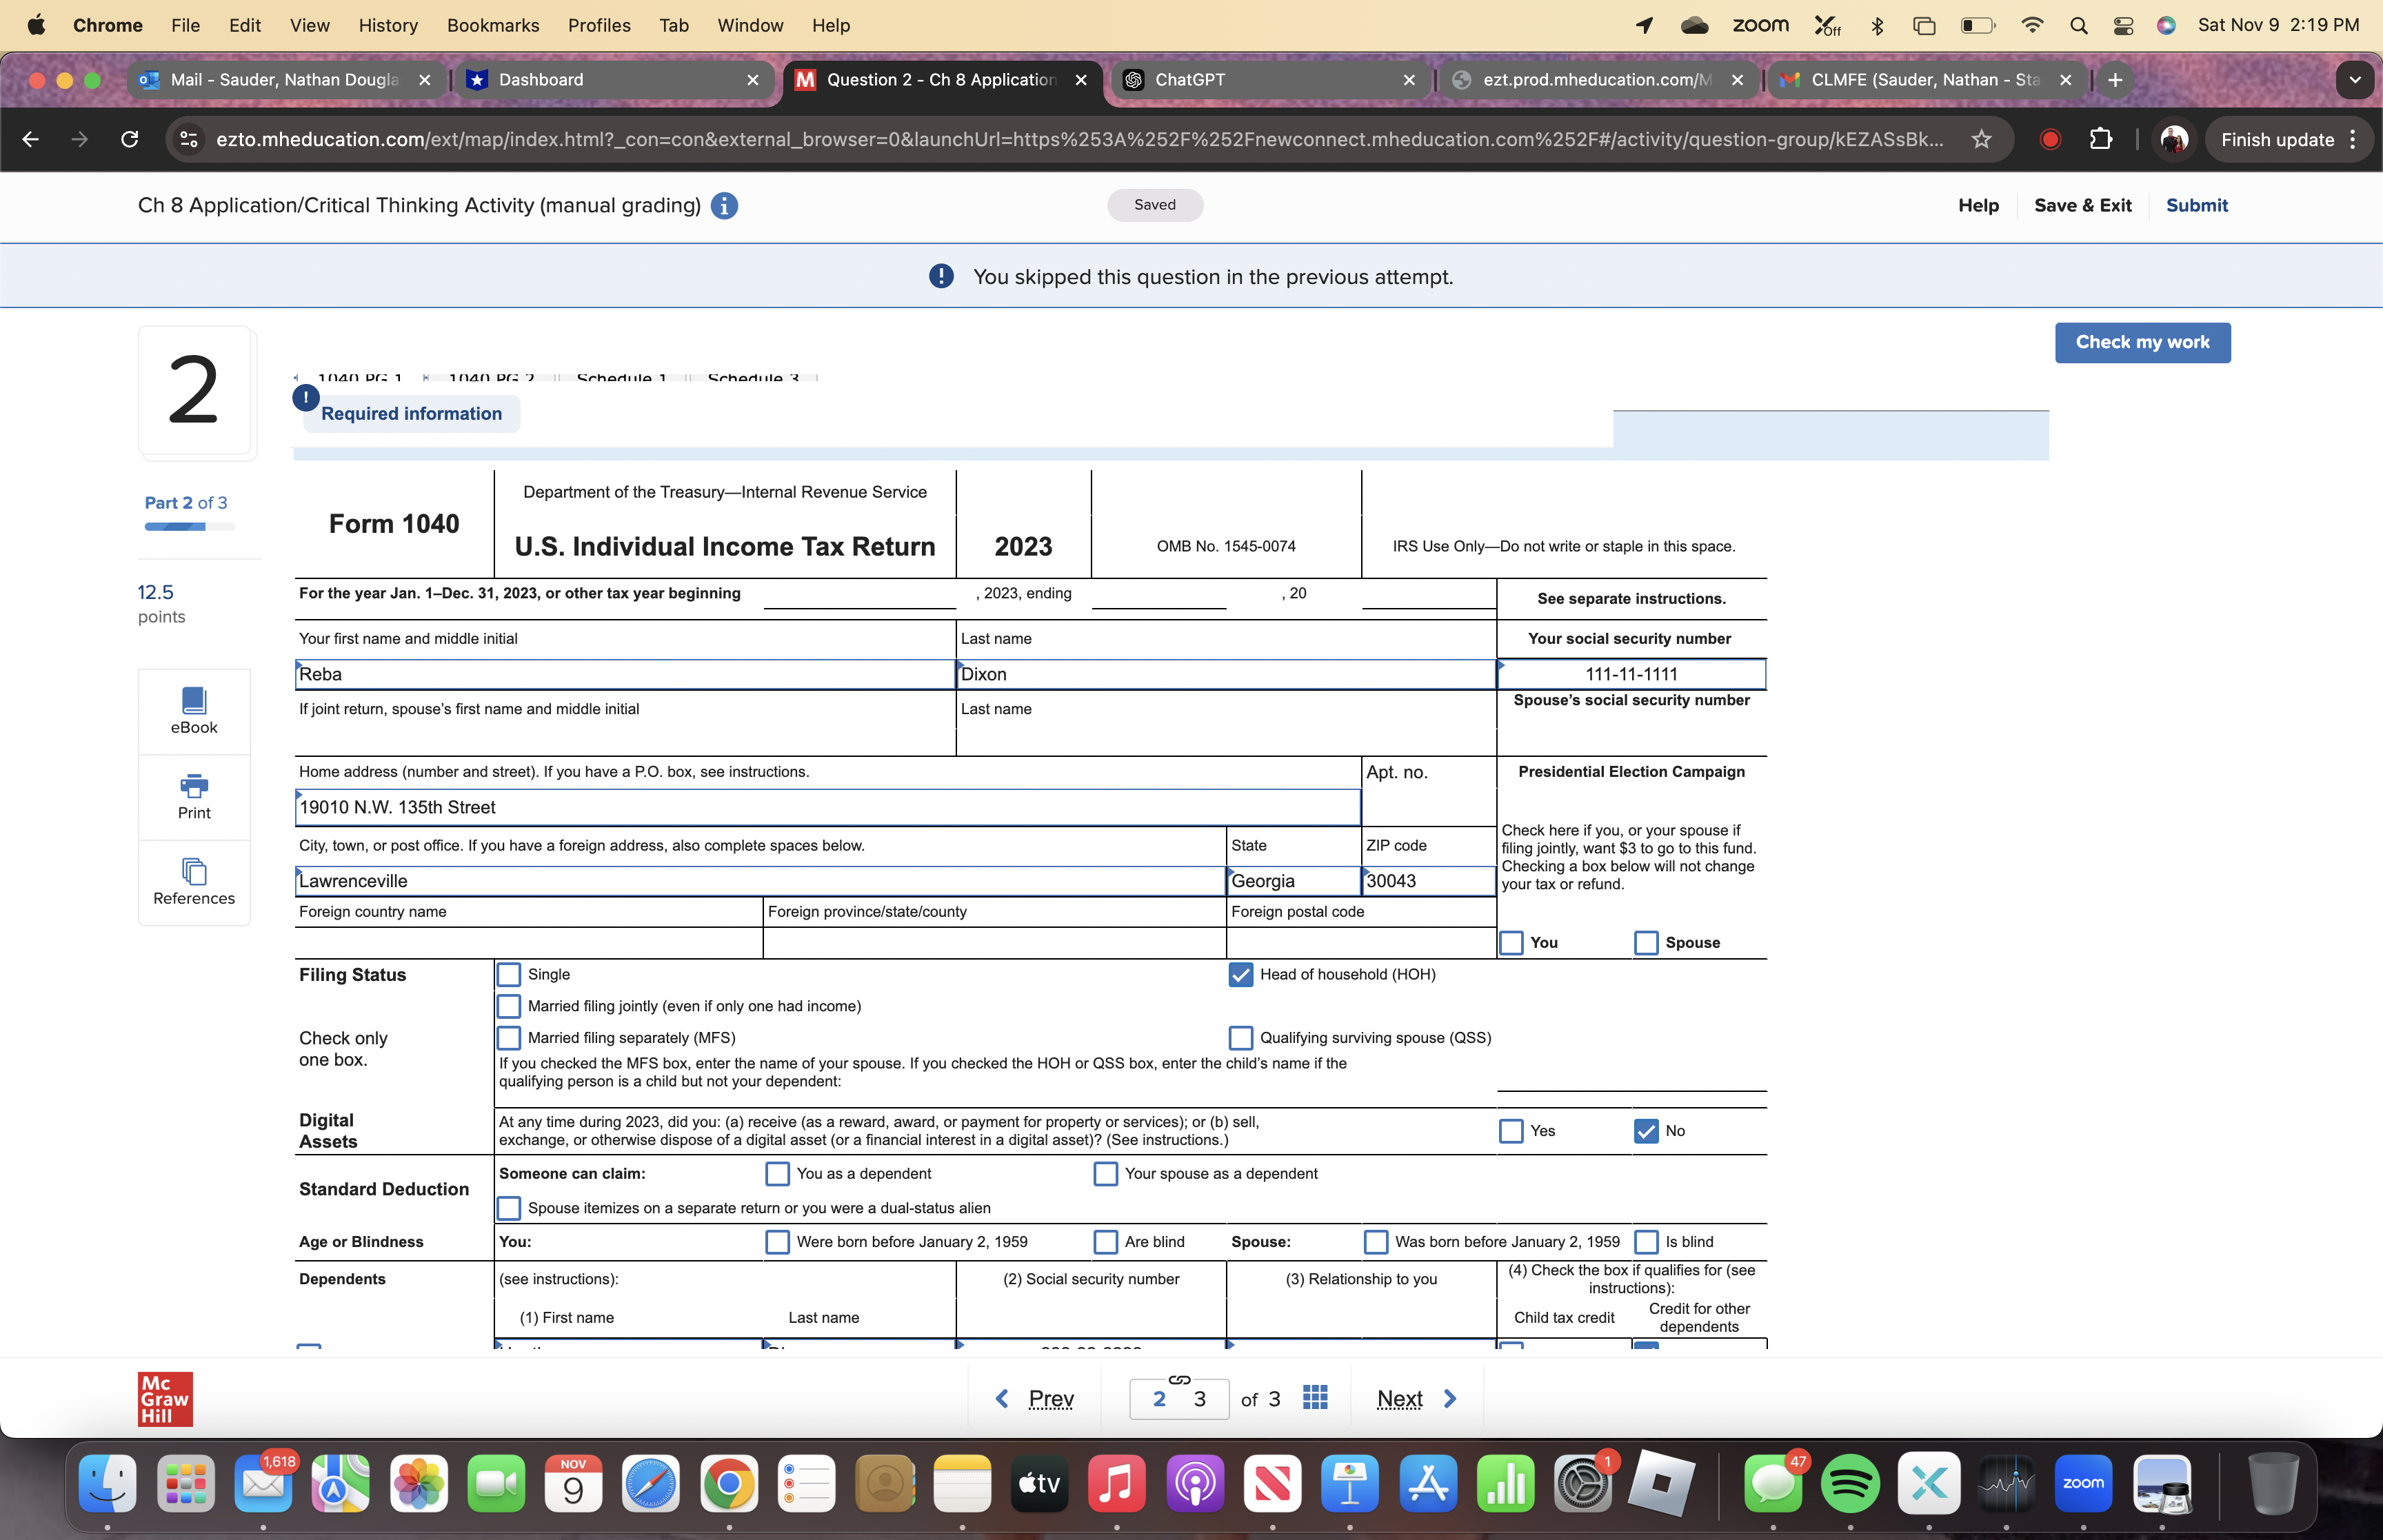Click the info icon beside the activity title
2383x1540 pixels.
coord(724,206)
